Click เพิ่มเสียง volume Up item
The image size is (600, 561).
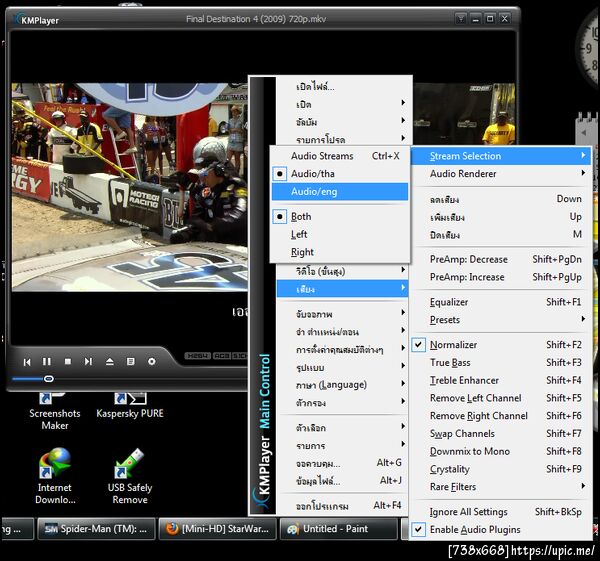point(501,217)
